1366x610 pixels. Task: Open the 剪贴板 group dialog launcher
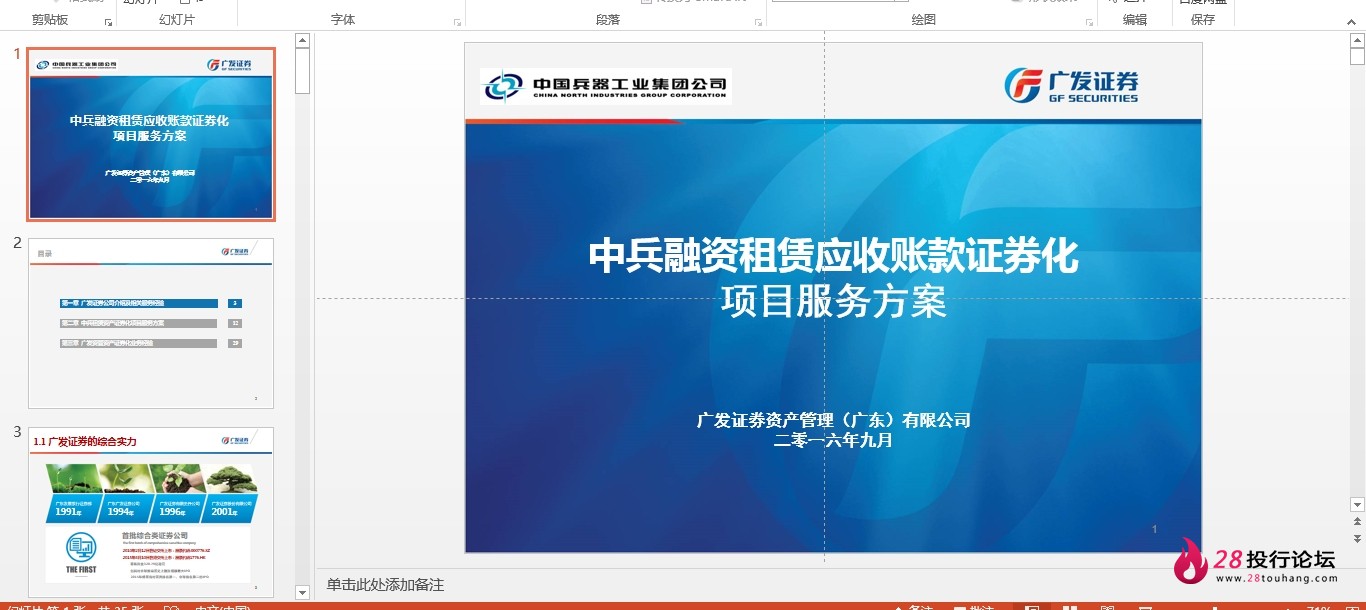[x=109, y=22]
